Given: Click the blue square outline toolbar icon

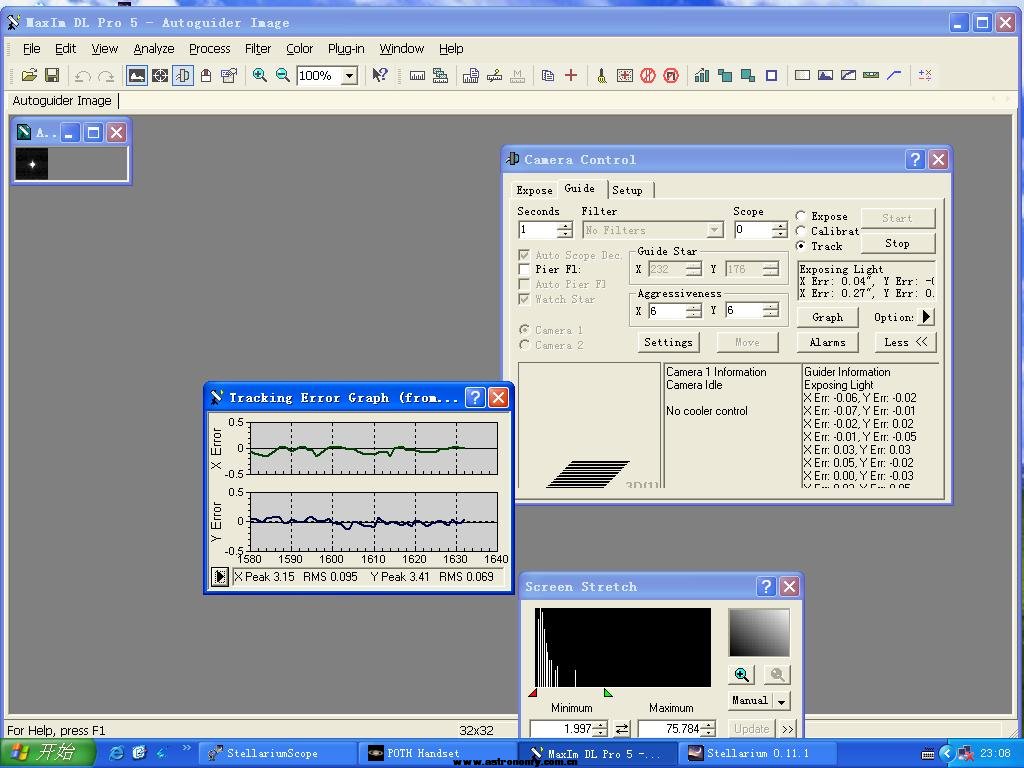Looking at the screenshot, I should tap(771, 75).
